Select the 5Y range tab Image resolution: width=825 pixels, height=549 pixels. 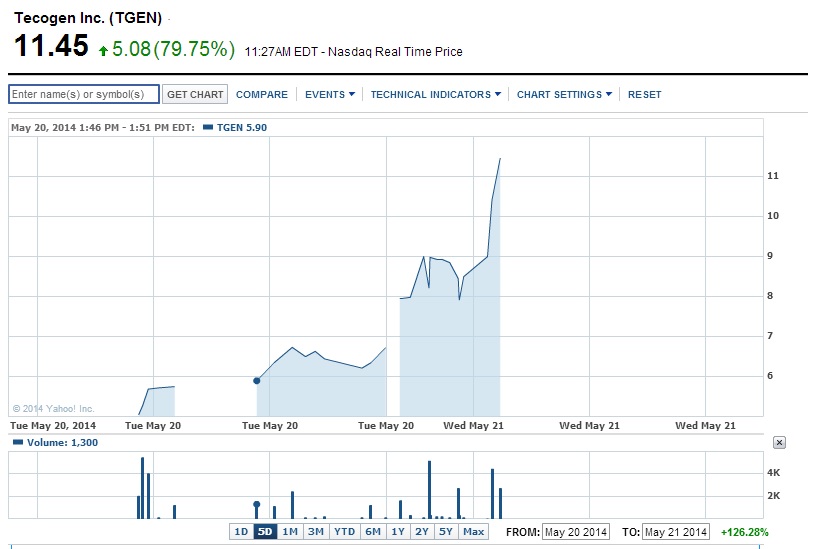tap(446, 532)
